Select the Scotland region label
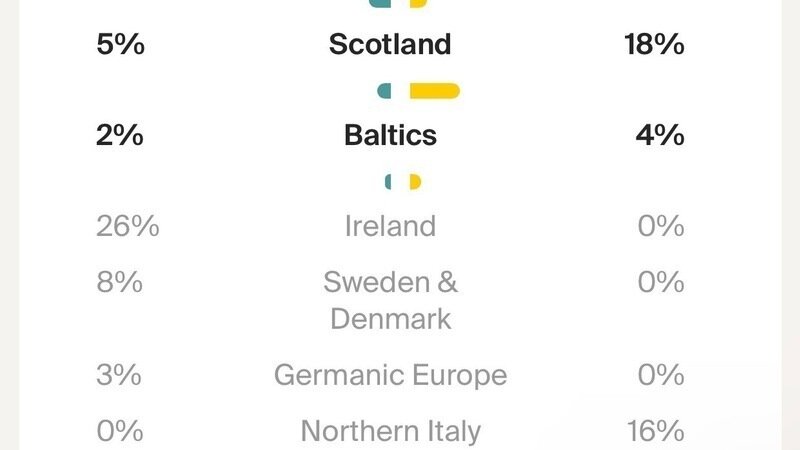800x450 pixels. [x=390, y=45]
